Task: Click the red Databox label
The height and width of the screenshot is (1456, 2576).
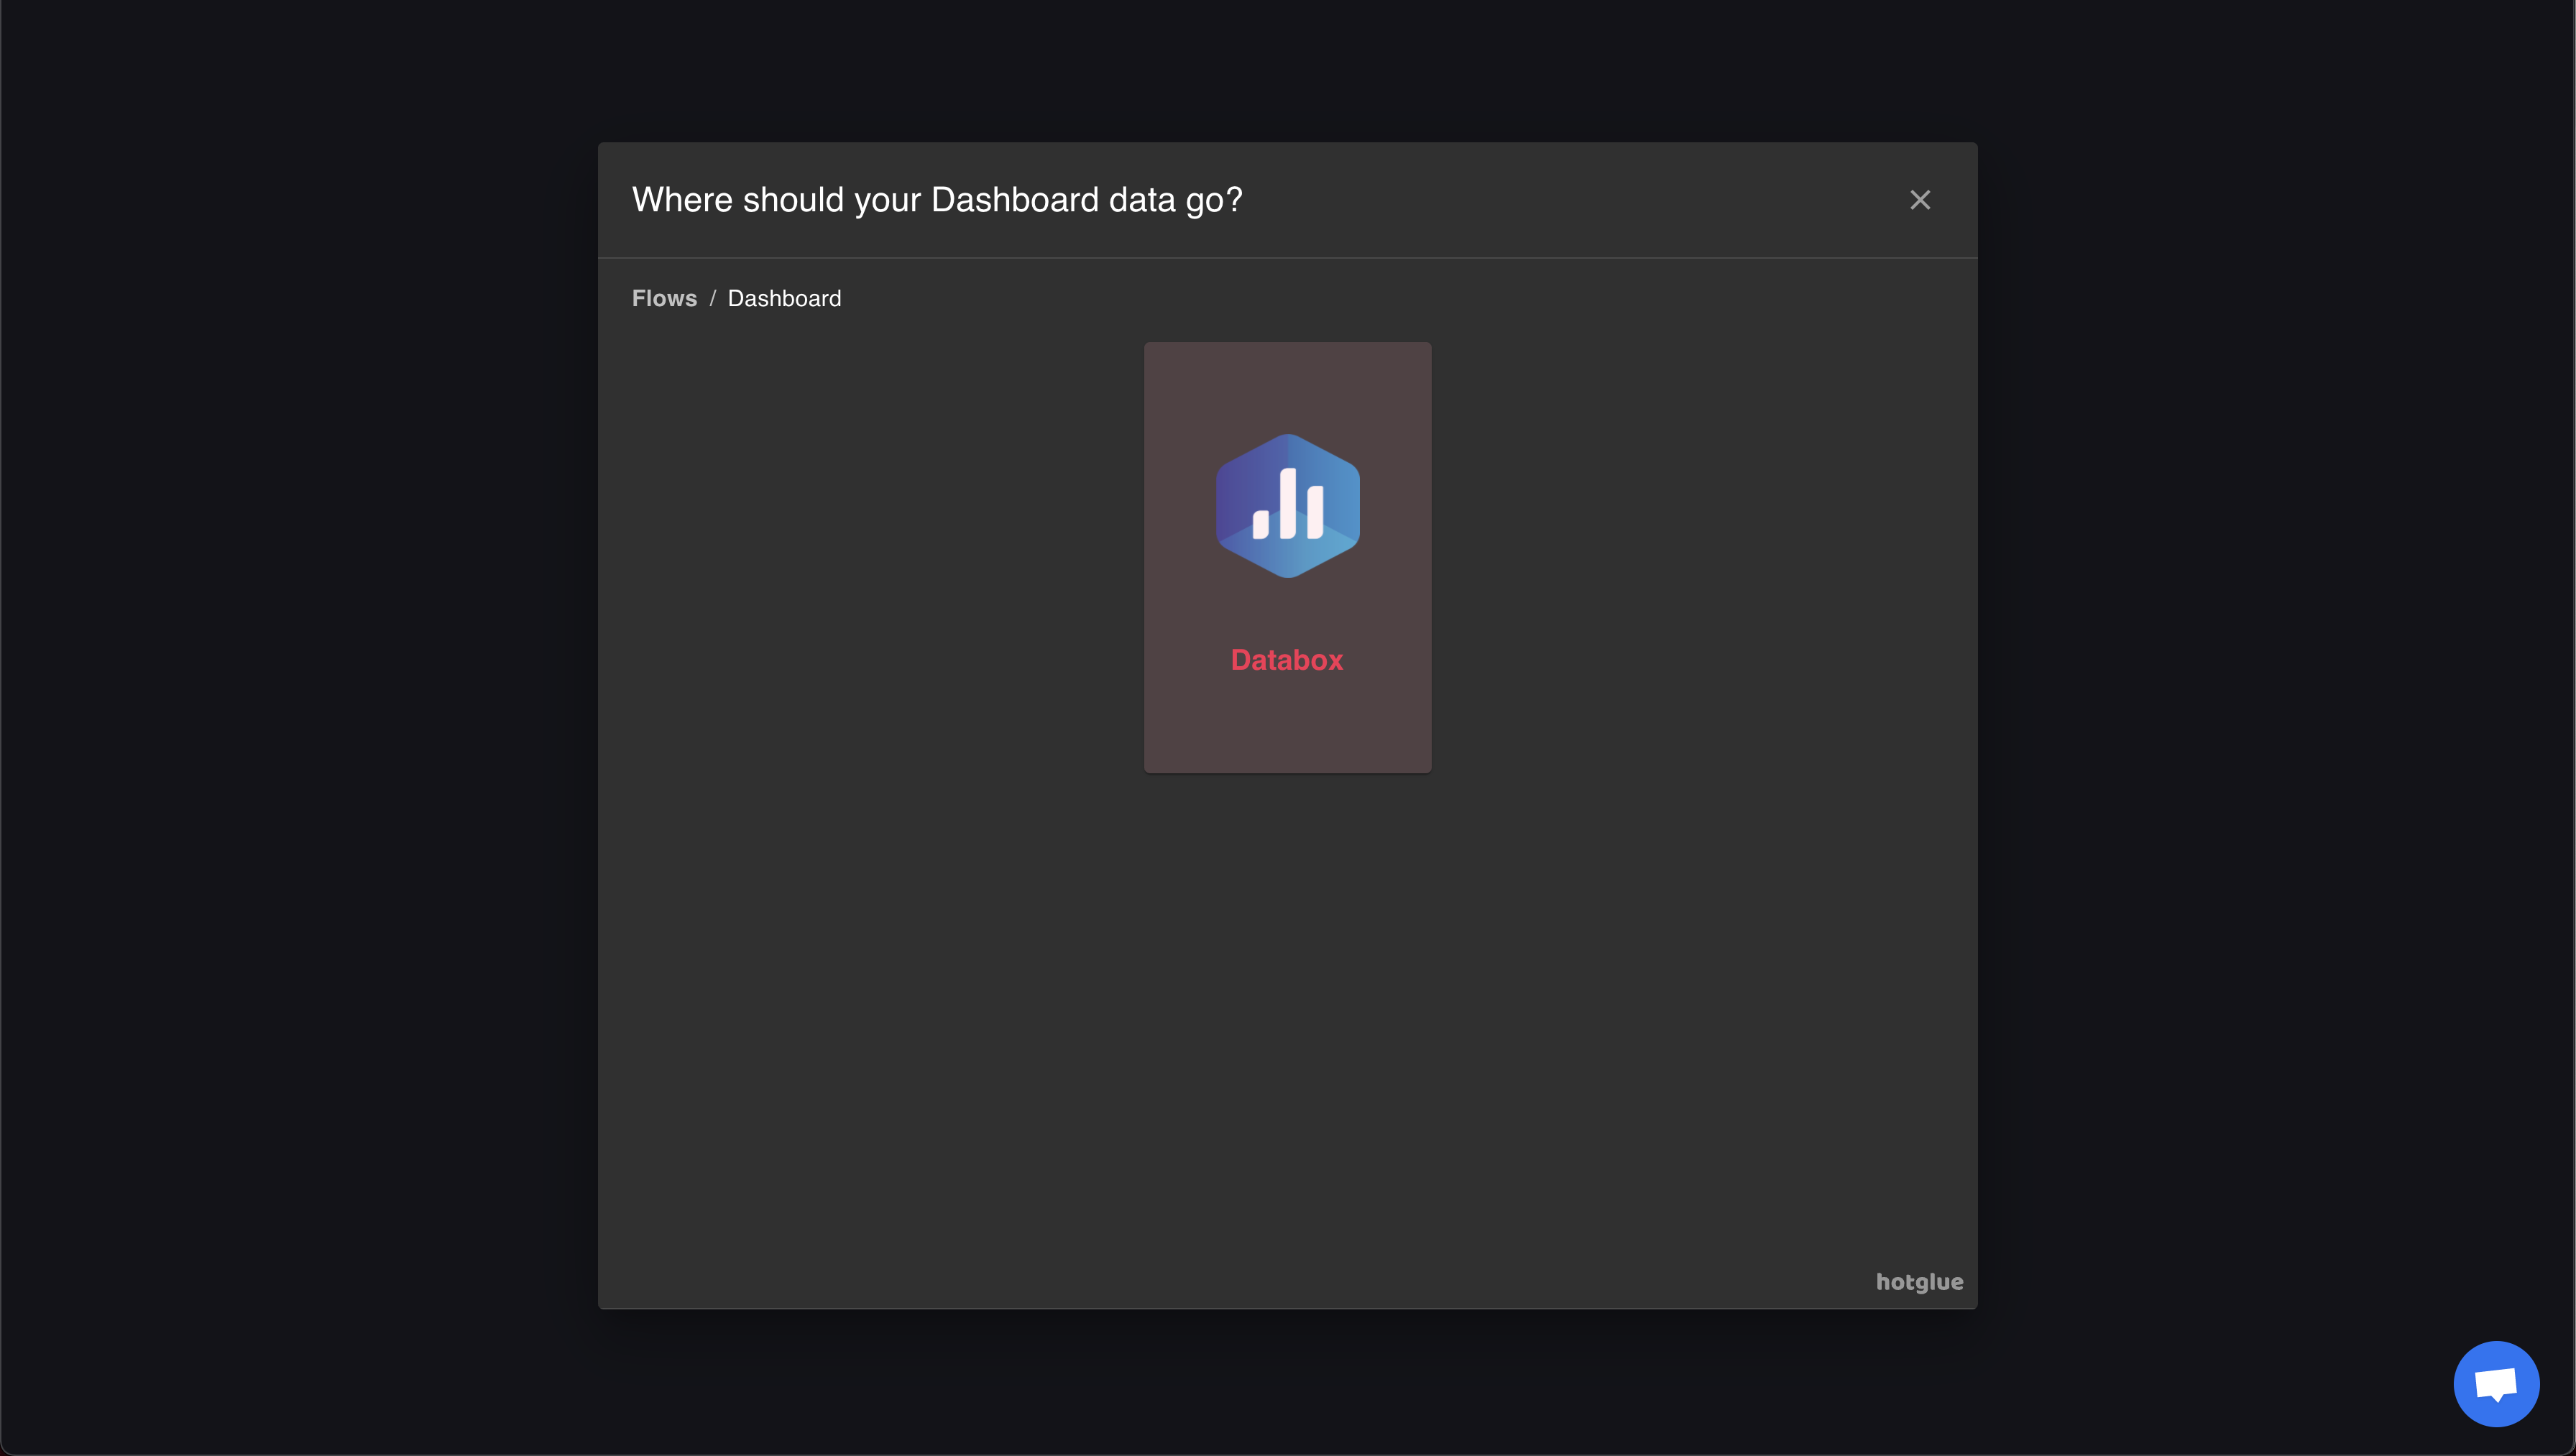Action: [1287, 660]
